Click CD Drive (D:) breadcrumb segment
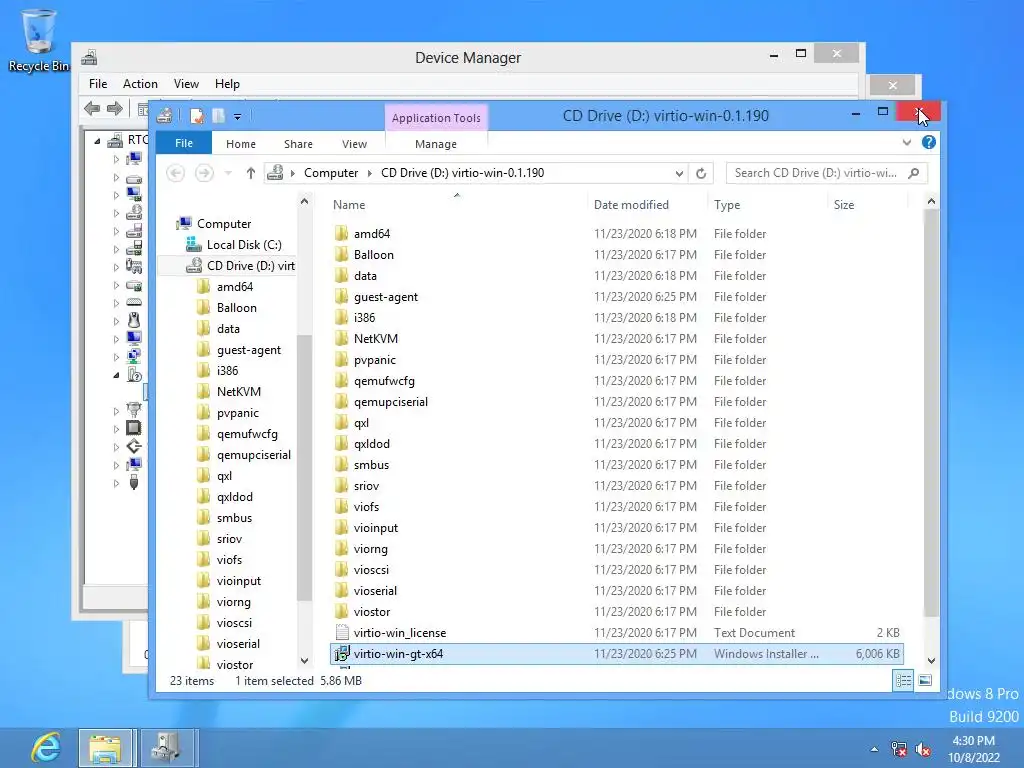 (462, 173)
